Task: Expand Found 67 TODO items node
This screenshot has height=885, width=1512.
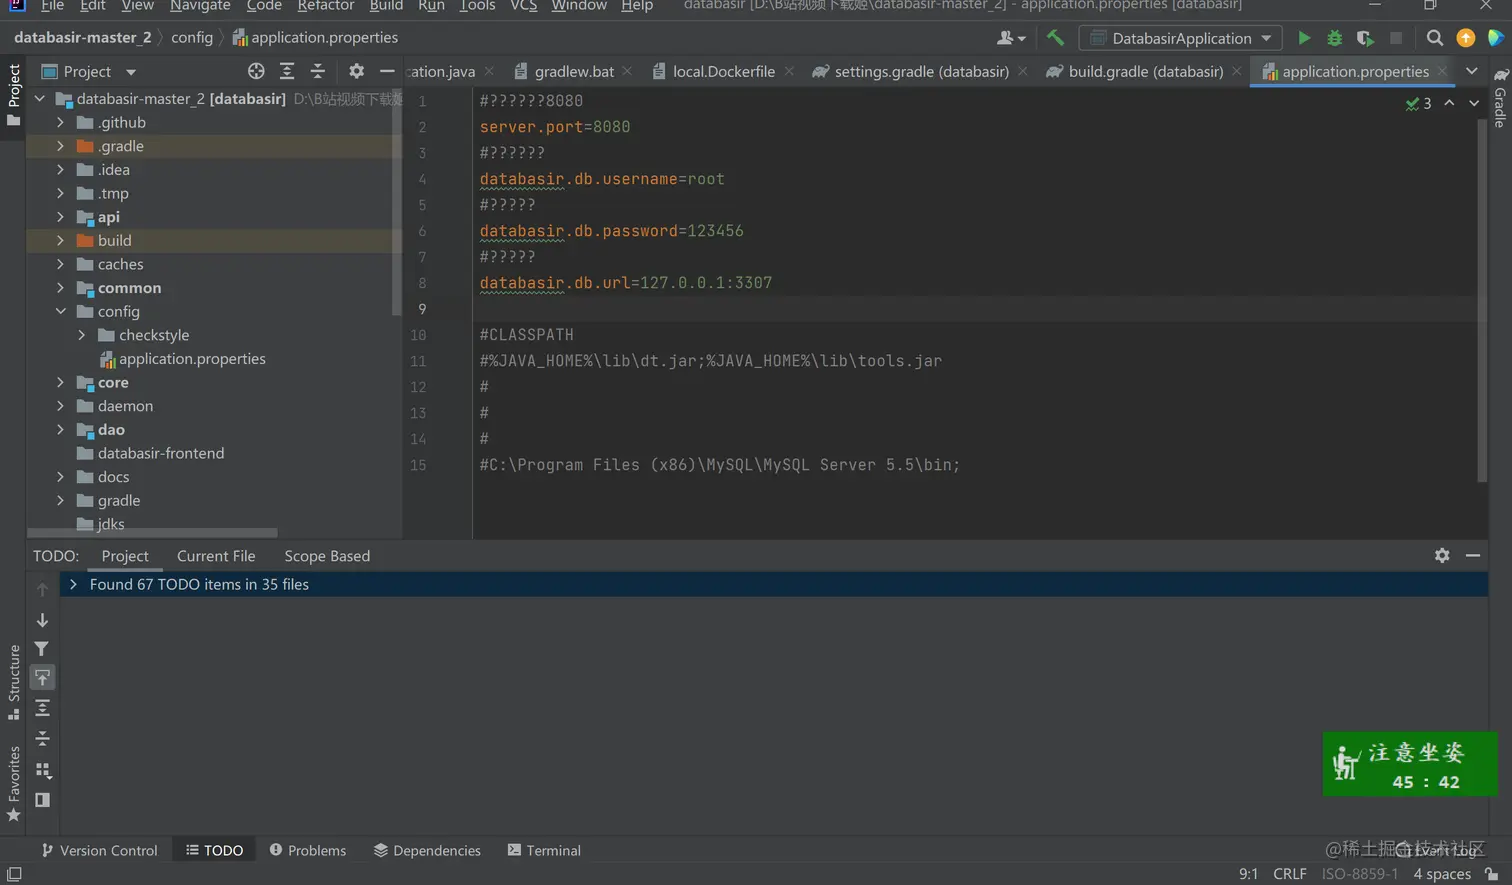Action: [x=73, y=584]
